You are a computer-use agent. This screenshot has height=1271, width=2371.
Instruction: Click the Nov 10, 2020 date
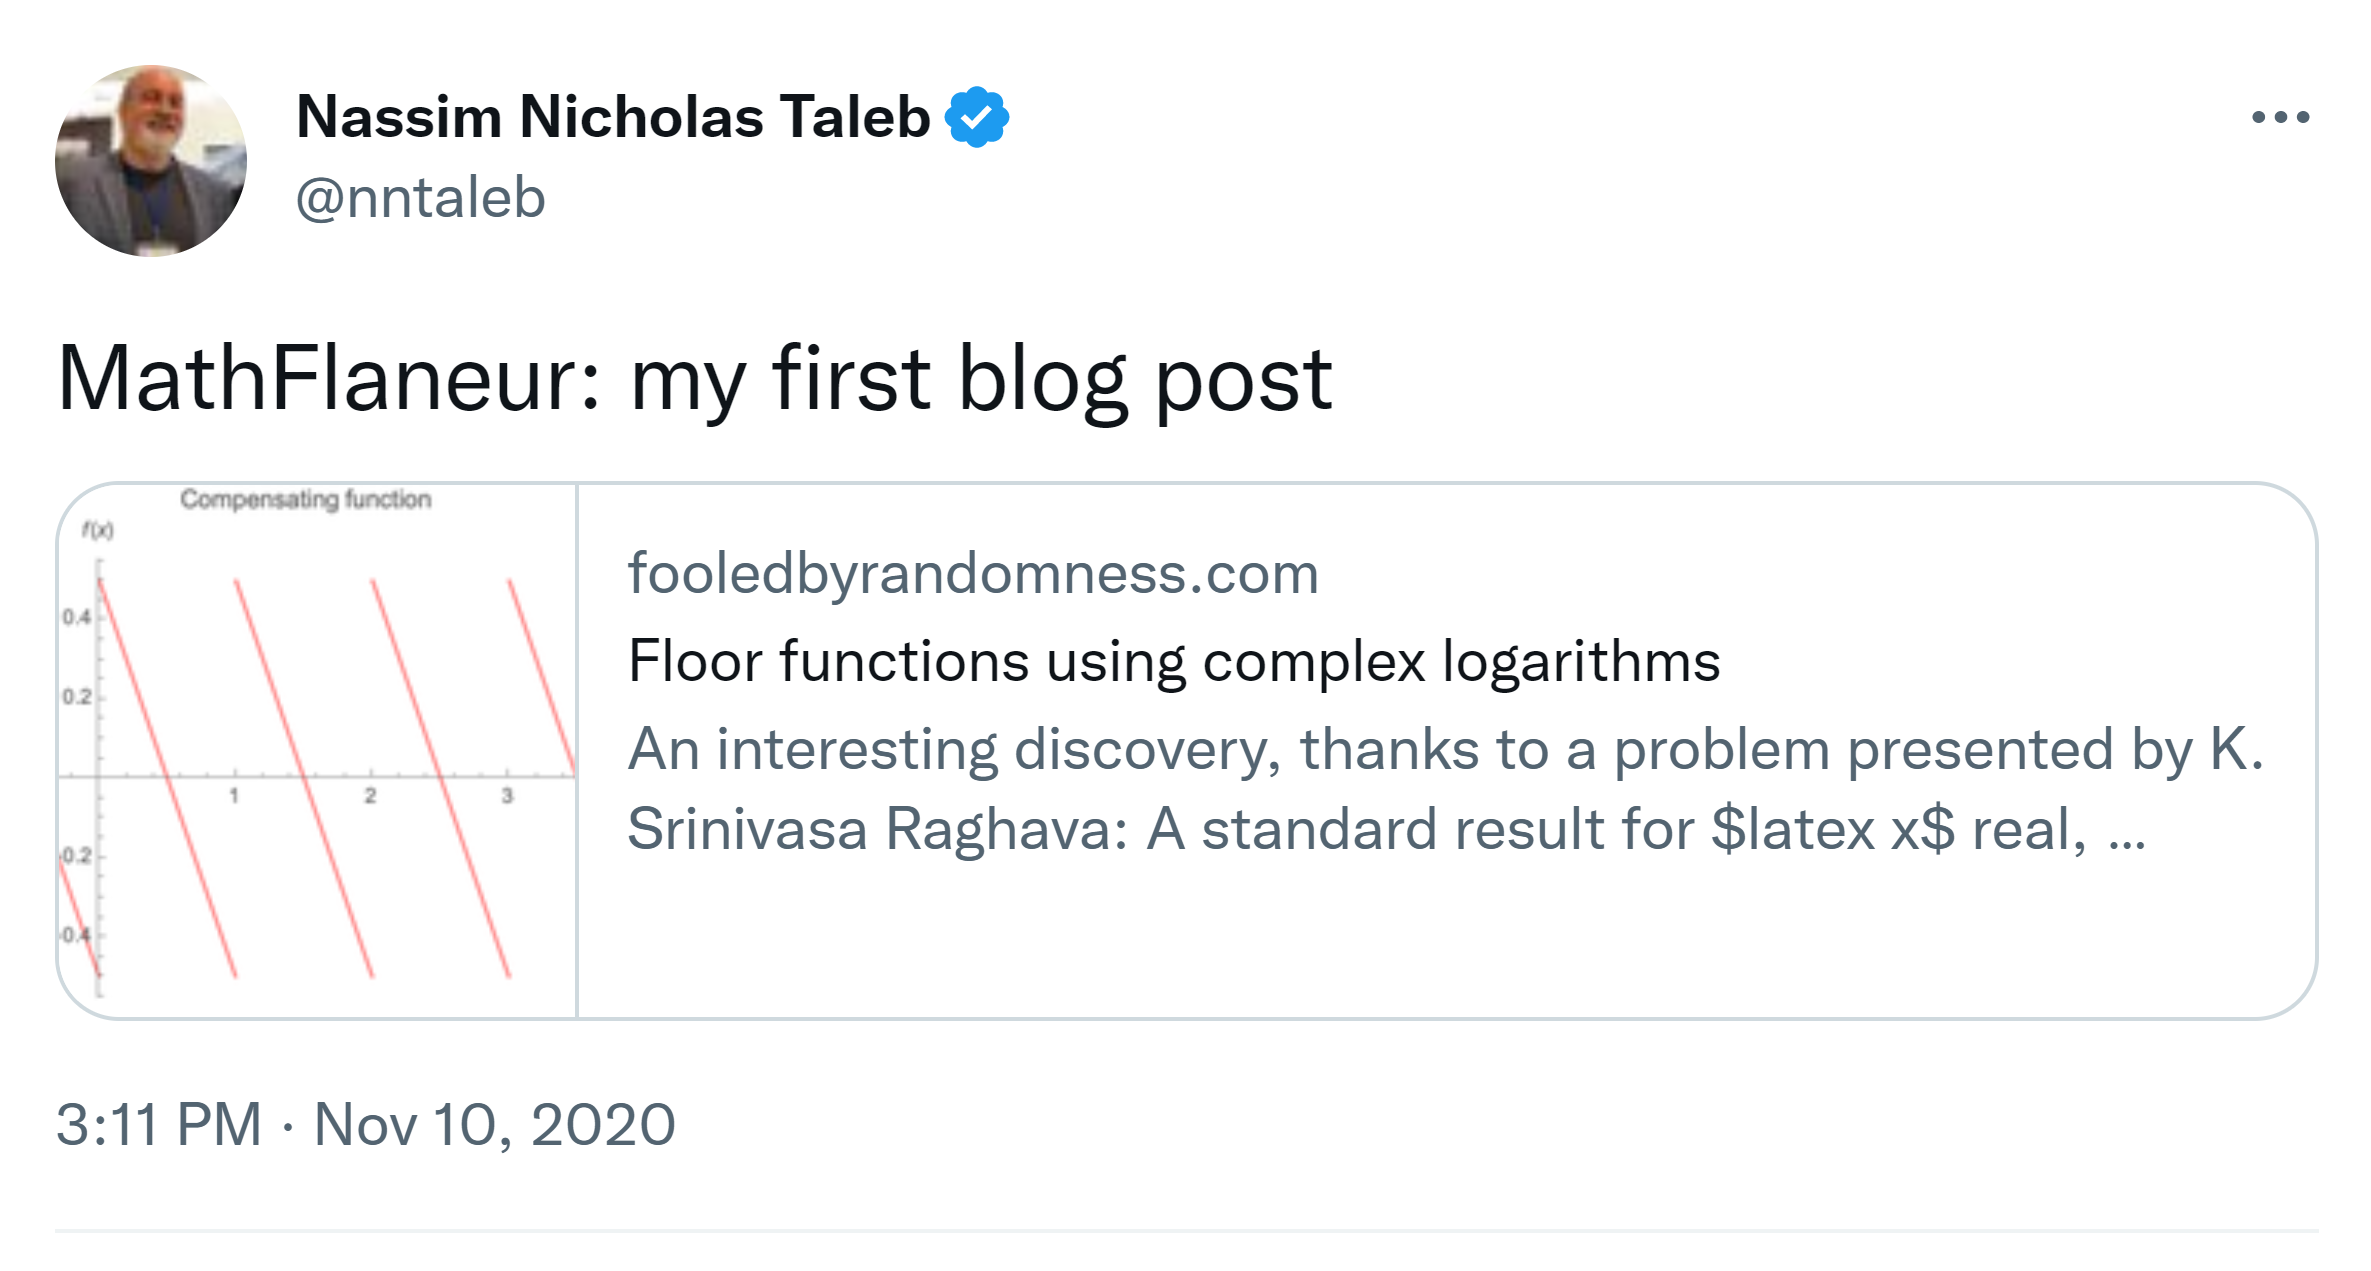click(x=494, y=1124)
